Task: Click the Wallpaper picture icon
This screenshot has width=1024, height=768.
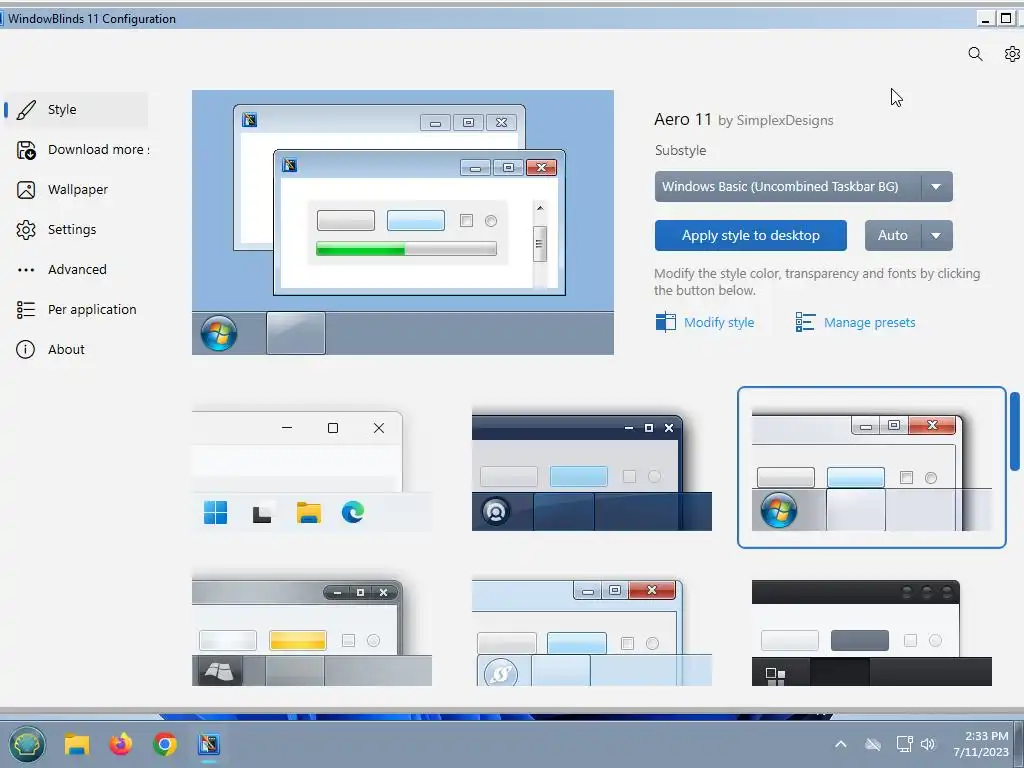Action: coord(26,190)
